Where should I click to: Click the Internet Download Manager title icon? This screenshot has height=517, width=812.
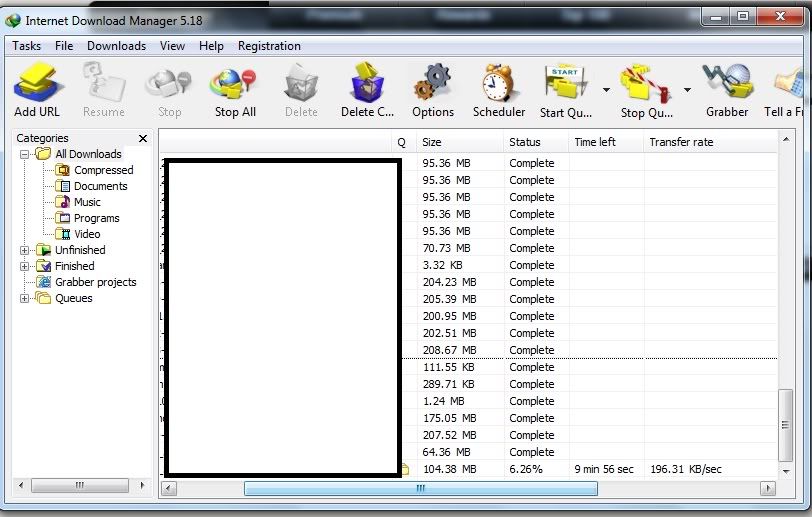coord(12,21)
